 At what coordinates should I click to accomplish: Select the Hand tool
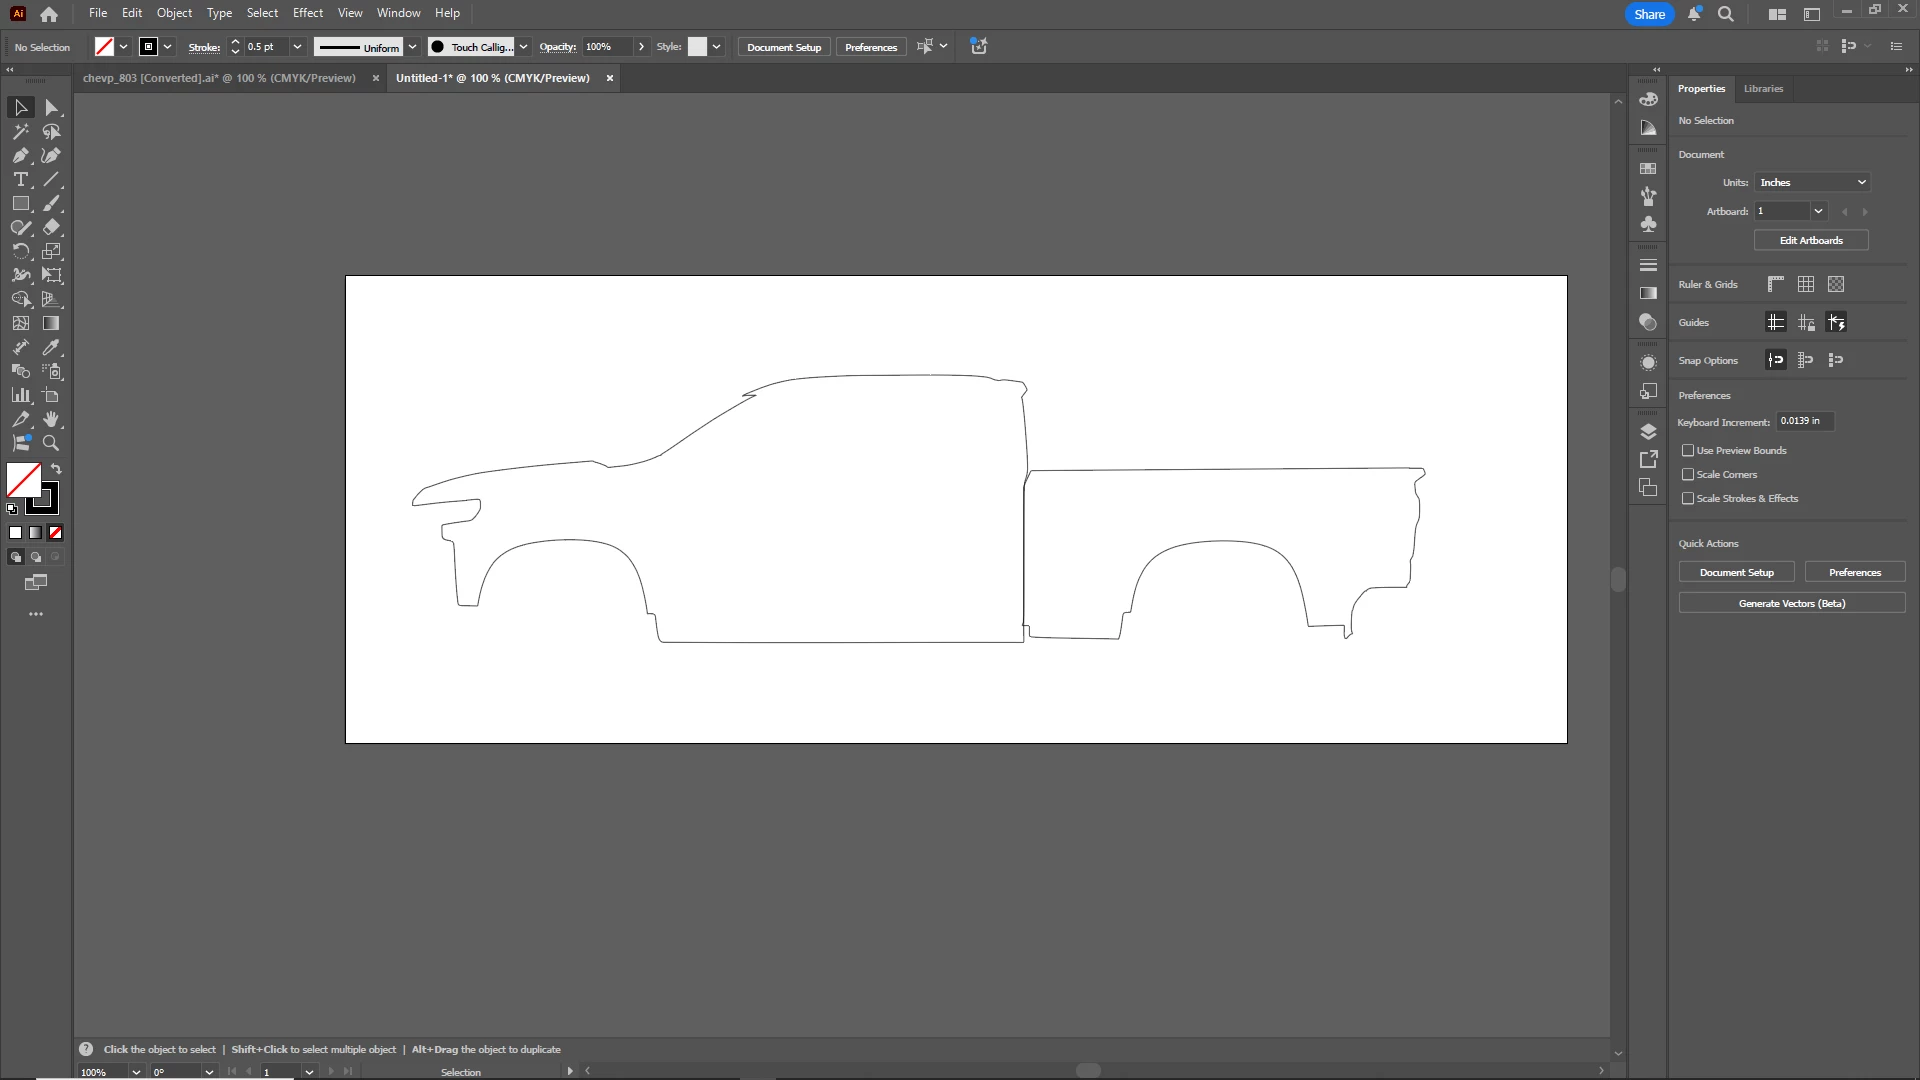click(51, 419)
